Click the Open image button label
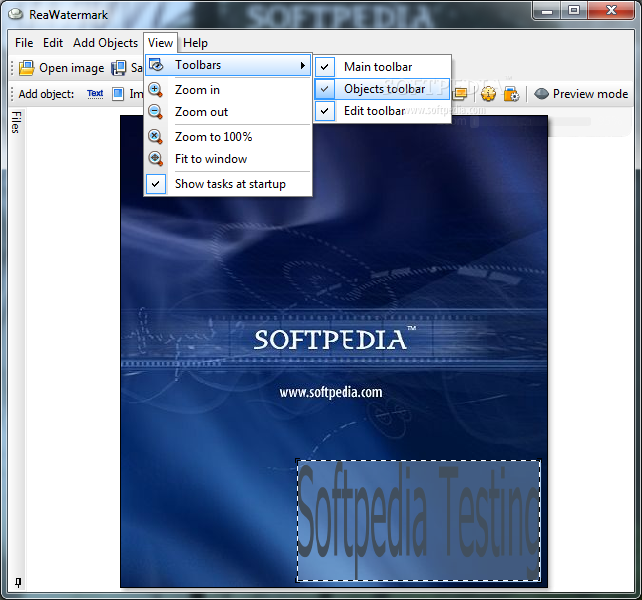The height and width of the screenshot is (600, 642). point(72,68)
